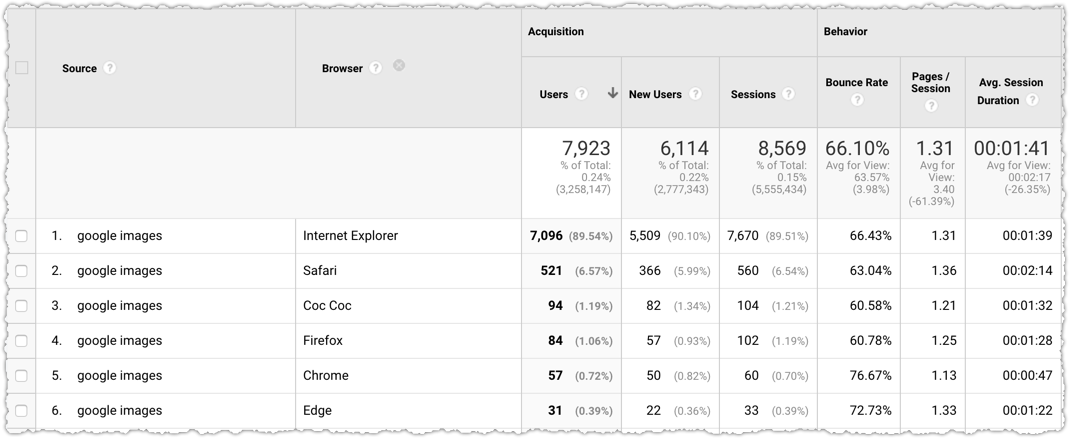Check the Chrome row checkbox
This screenshot has height=438, width=1069.
click(21, 376)
